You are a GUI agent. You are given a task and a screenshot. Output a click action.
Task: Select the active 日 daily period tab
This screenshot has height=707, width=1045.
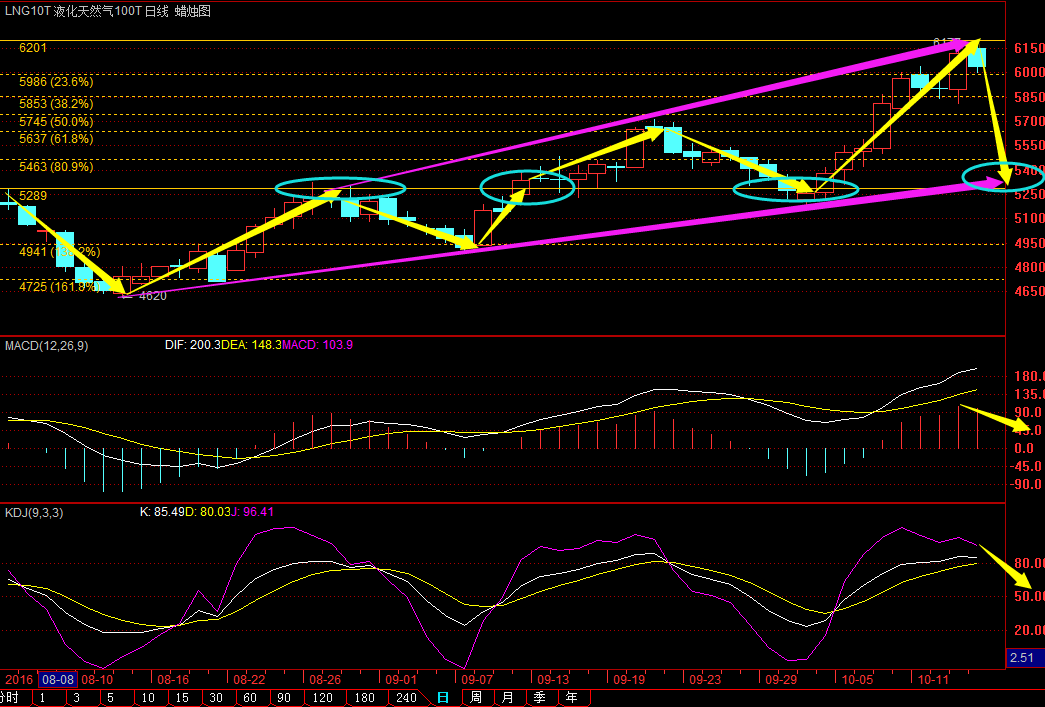pyautogui.click(x=443, y=697)
